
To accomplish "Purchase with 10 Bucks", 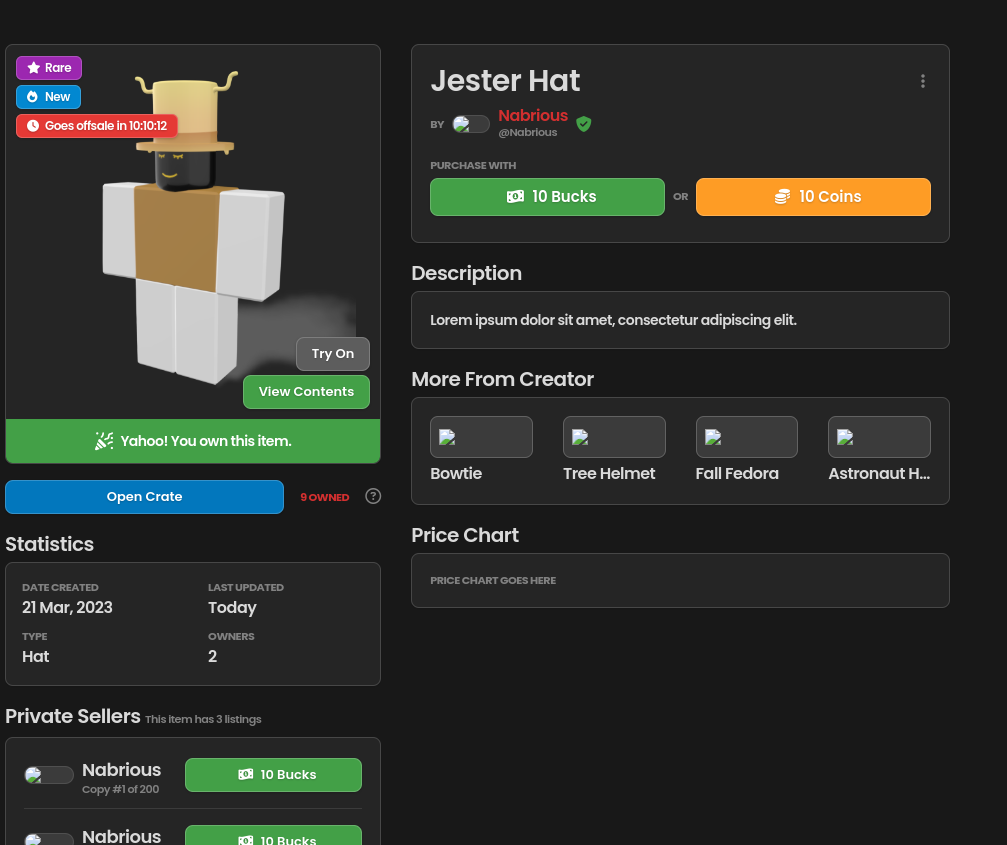I will coord(547,197).
